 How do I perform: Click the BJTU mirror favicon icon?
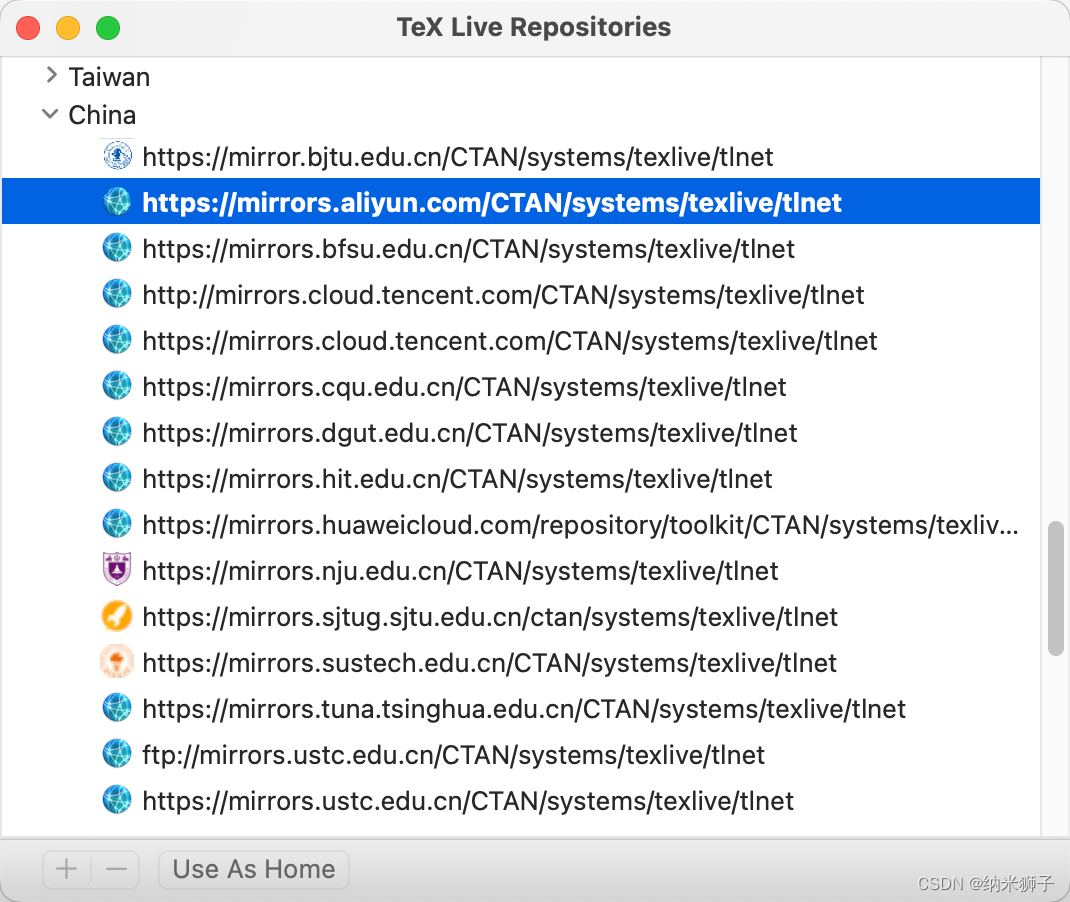point(117,156)
